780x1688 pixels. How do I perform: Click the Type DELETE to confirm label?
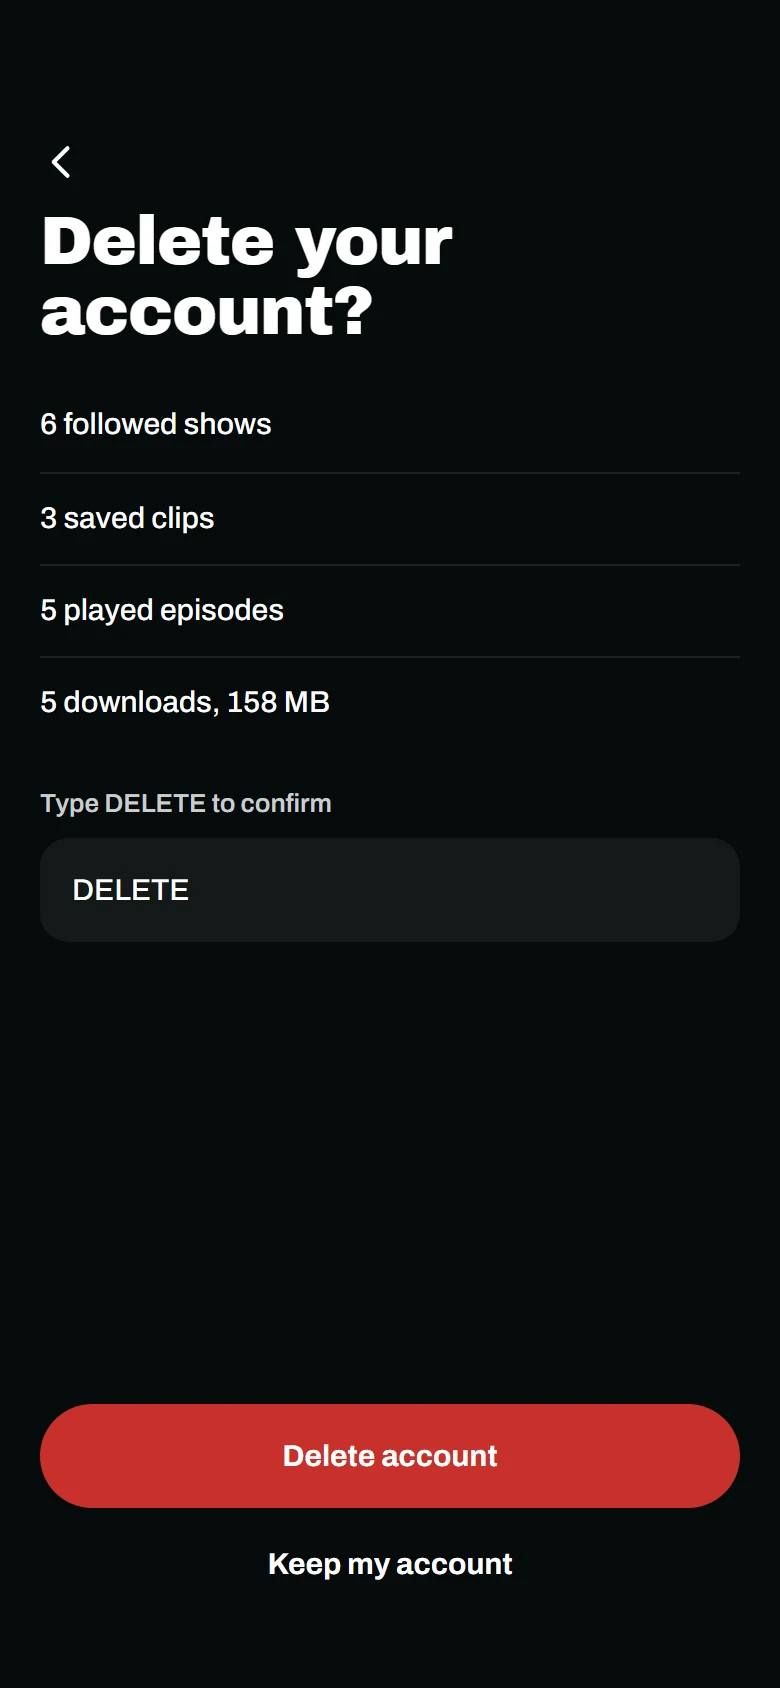pyautogui.click(x=186, y=803)
